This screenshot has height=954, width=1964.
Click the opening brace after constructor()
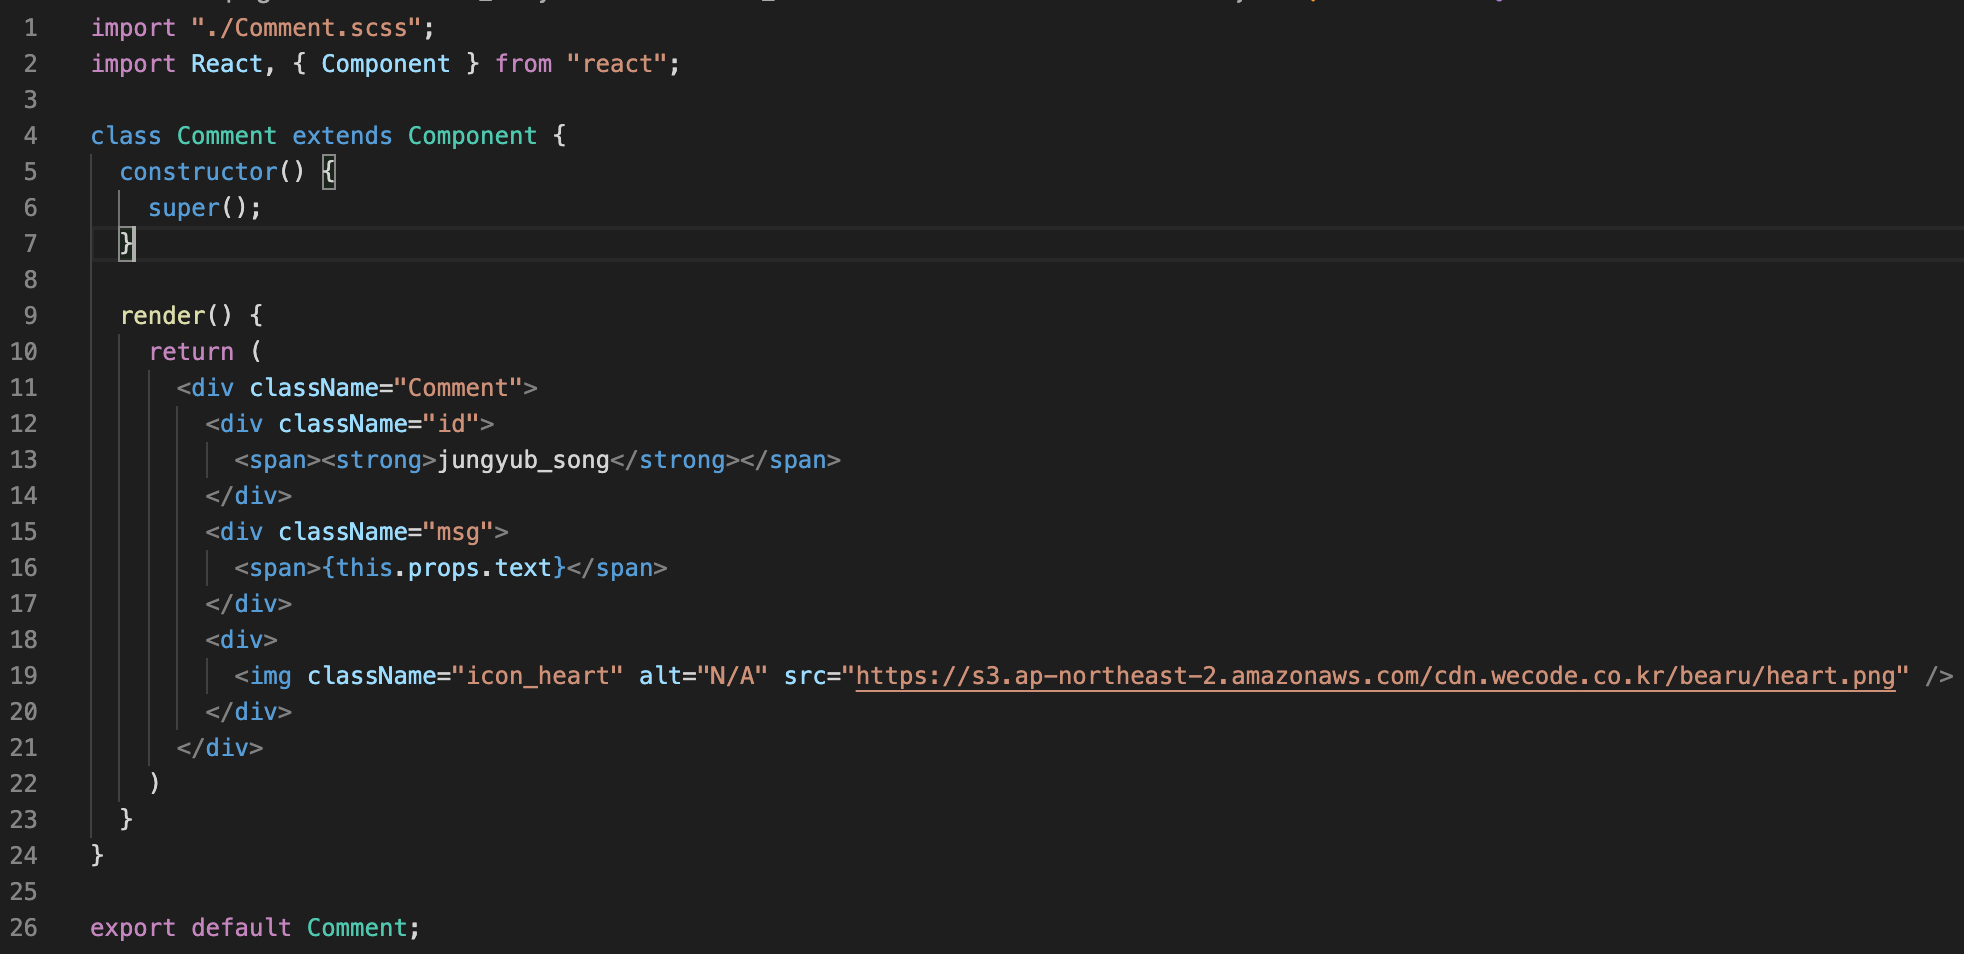point(328,172)
